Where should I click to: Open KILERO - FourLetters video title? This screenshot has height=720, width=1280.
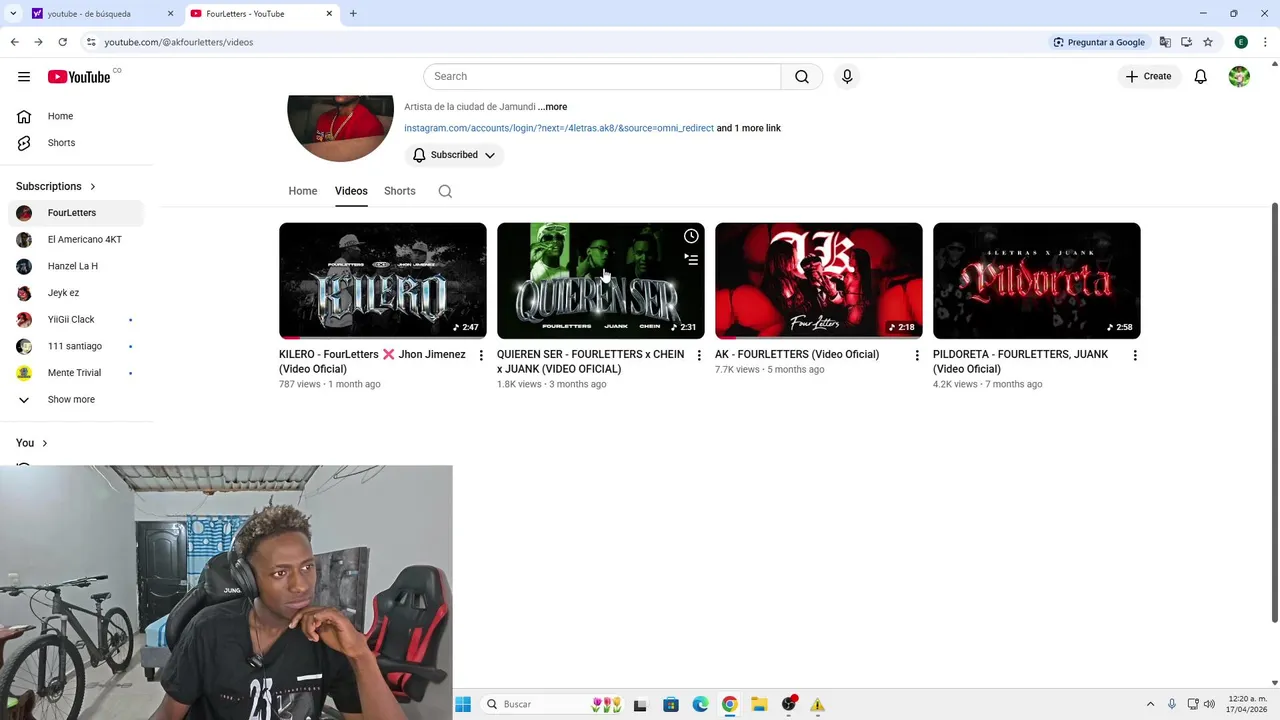coord(372,361)
